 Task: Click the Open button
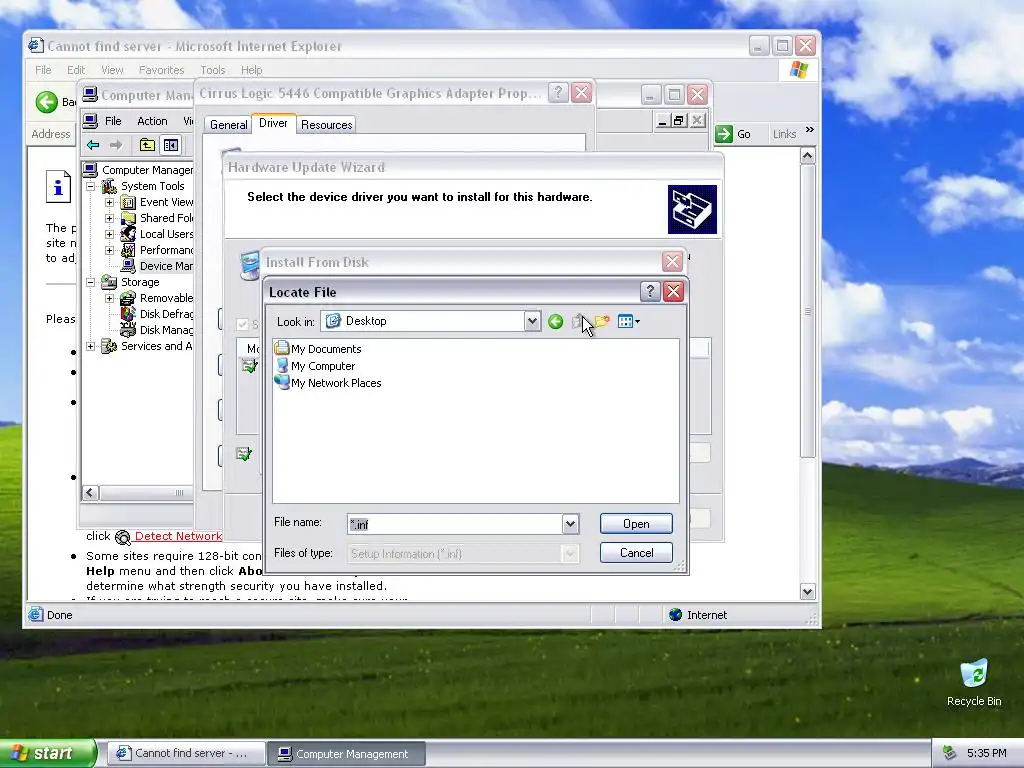click(x=636, y=524)
